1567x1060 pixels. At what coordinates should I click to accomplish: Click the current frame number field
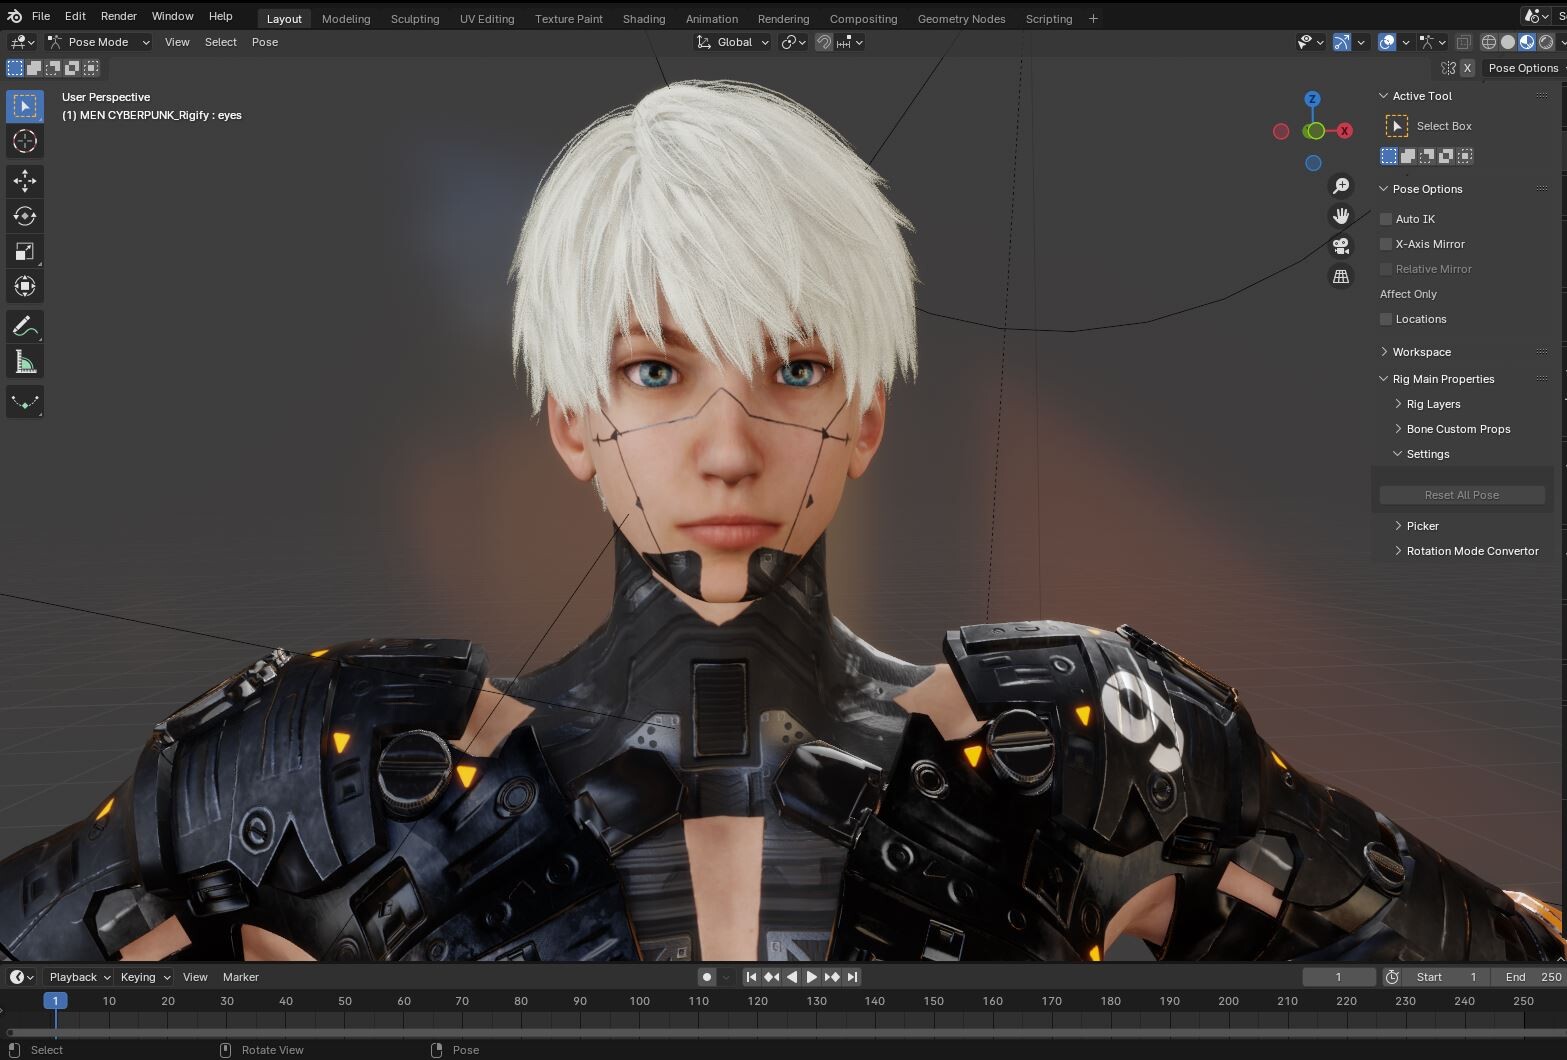pos(1339,977)
